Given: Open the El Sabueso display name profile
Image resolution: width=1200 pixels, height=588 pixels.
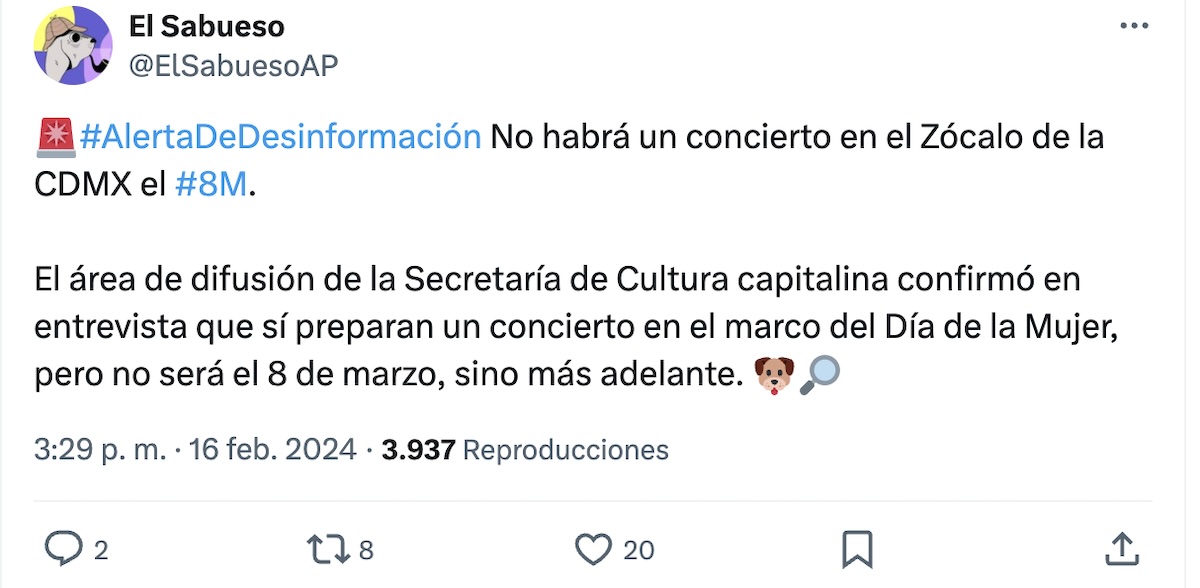Looking at the screenshot, I should (206, 27).
